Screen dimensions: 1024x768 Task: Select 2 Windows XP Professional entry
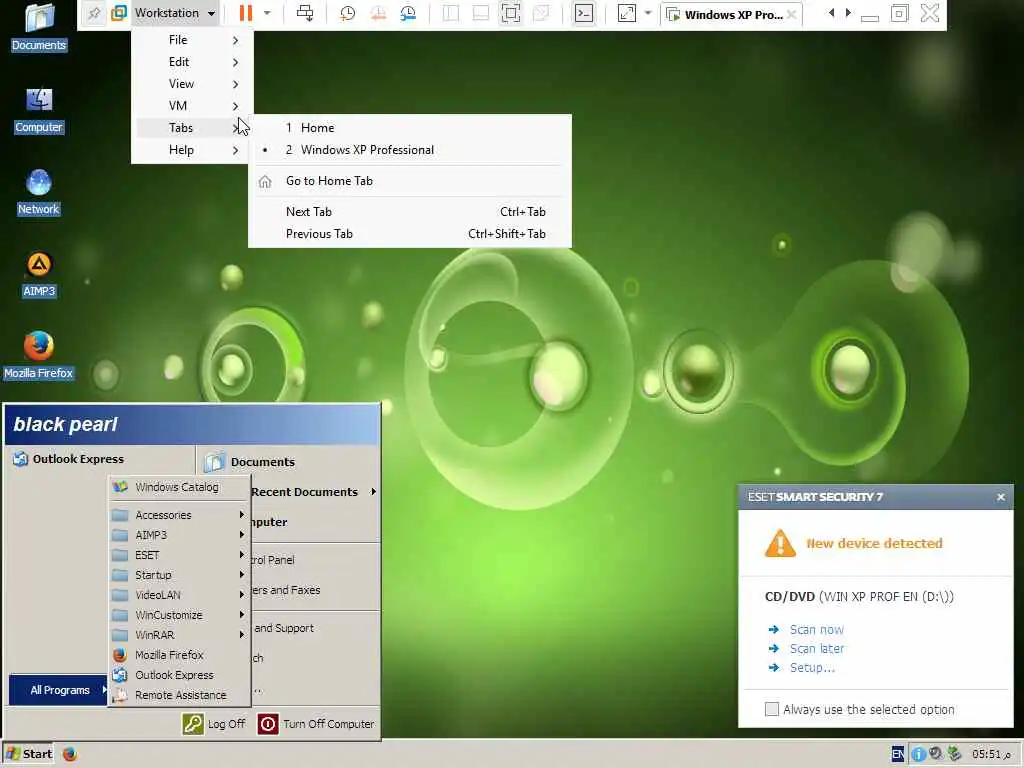point(409,150)
